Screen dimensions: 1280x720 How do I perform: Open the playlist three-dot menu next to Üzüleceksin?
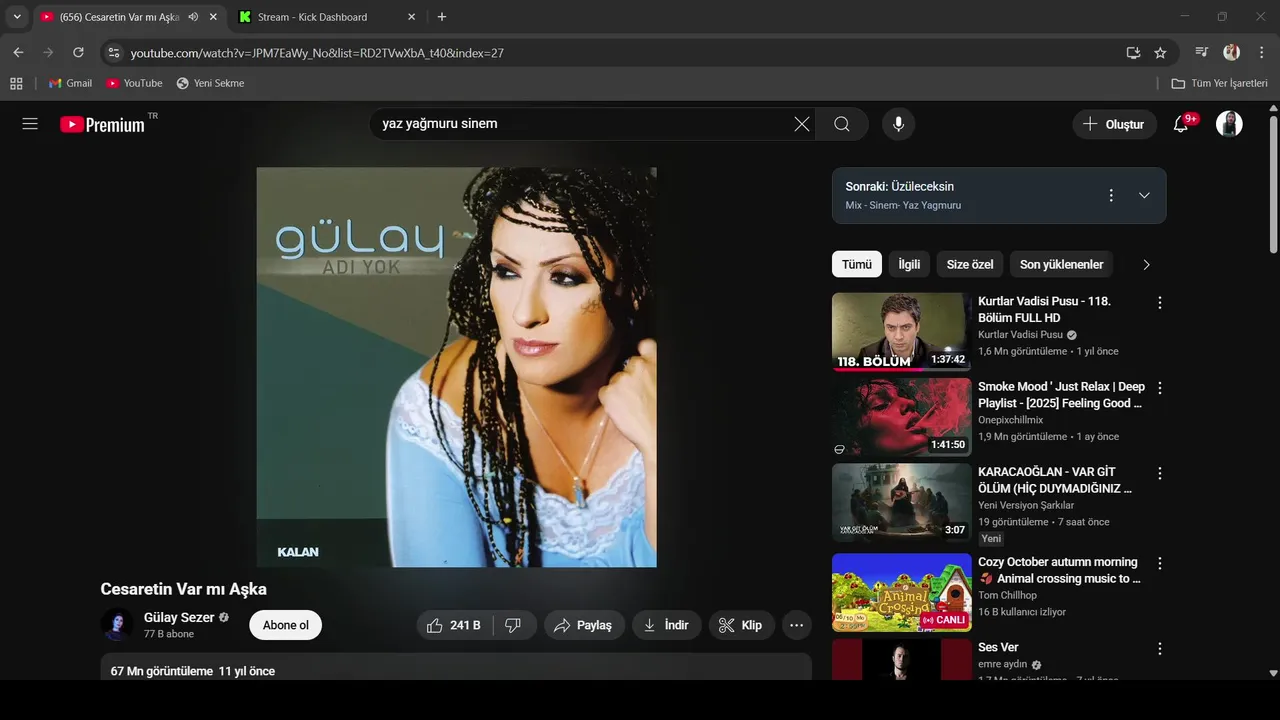point(1111,195)
